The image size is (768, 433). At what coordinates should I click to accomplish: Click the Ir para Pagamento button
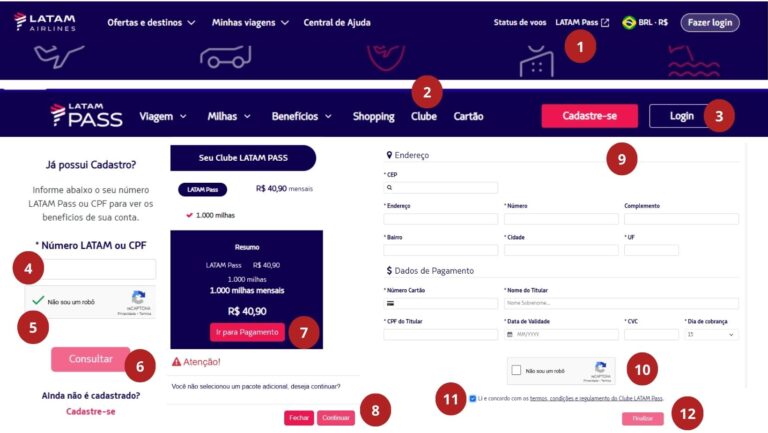coord(247,332)
